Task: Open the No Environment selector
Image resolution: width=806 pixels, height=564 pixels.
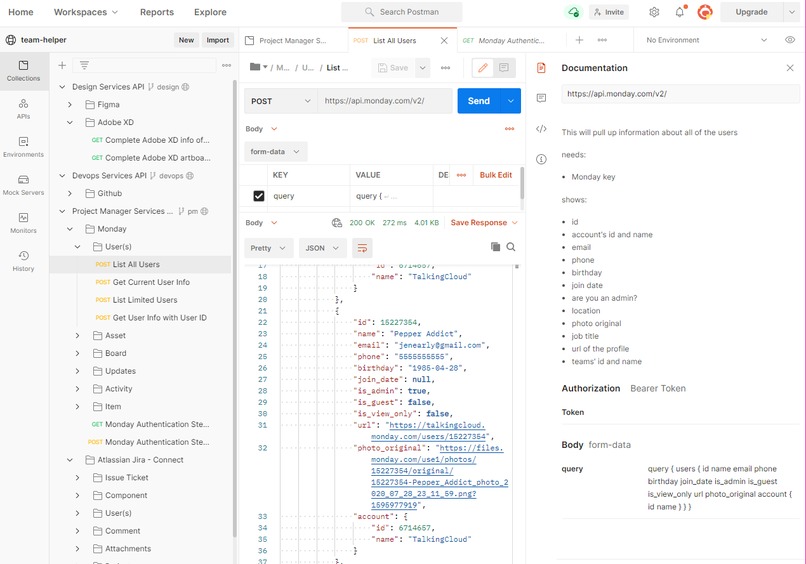Action: 706,40
